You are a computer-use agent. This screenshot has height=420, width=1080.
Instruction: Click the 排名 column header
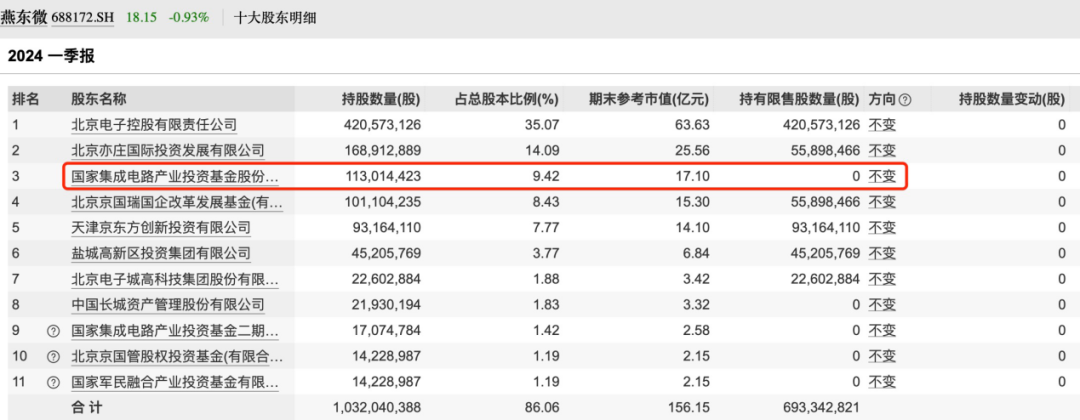tap(25, 100)
